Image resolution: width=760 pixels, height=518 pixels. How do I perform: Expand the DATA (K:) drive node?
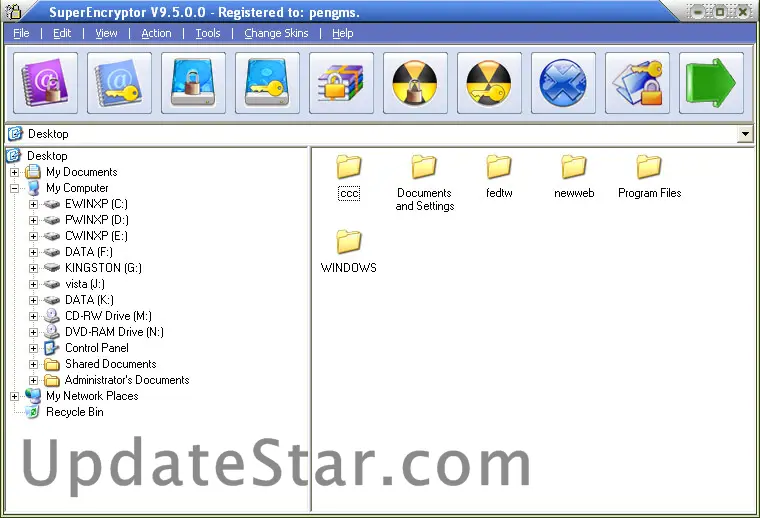33,300
